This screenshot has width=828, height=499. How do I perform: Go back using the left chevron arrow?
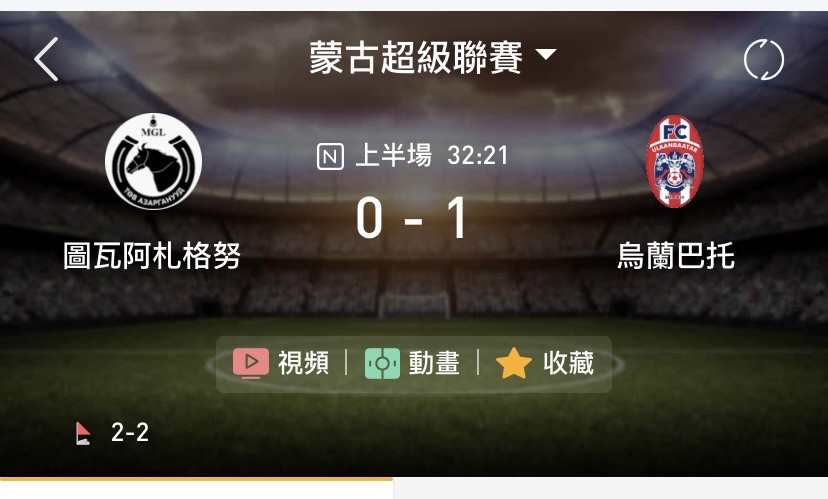pos(46,59)
